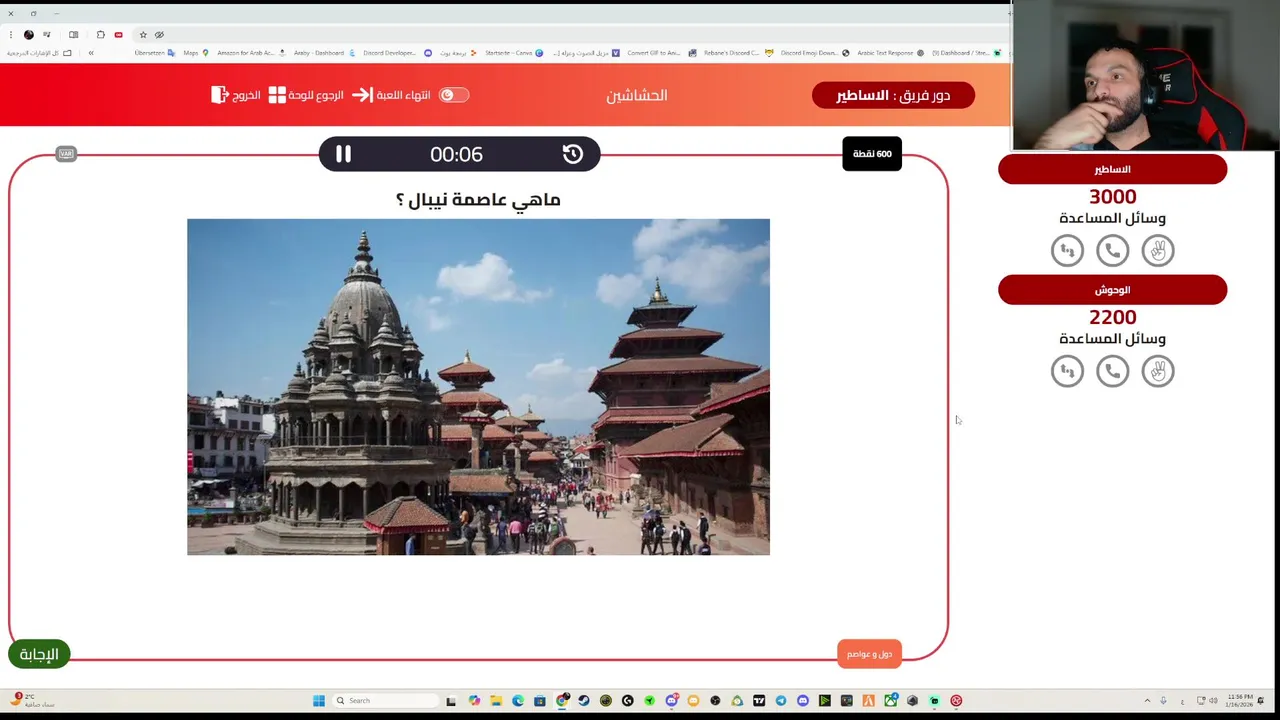Open the taskbar clock and date
The height and width of the screenshot is (720, 1280).
click(1240, 701)
